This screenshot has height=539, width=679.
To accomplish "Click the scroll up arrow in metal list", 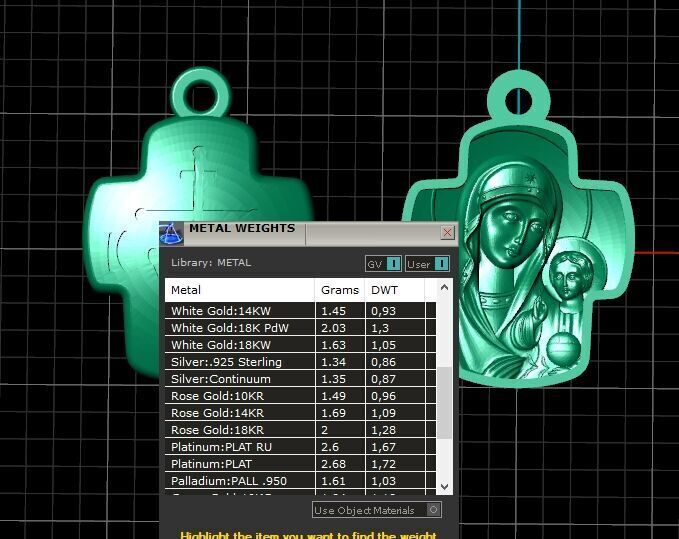I will pyautogui.click(x=444, y=287).
